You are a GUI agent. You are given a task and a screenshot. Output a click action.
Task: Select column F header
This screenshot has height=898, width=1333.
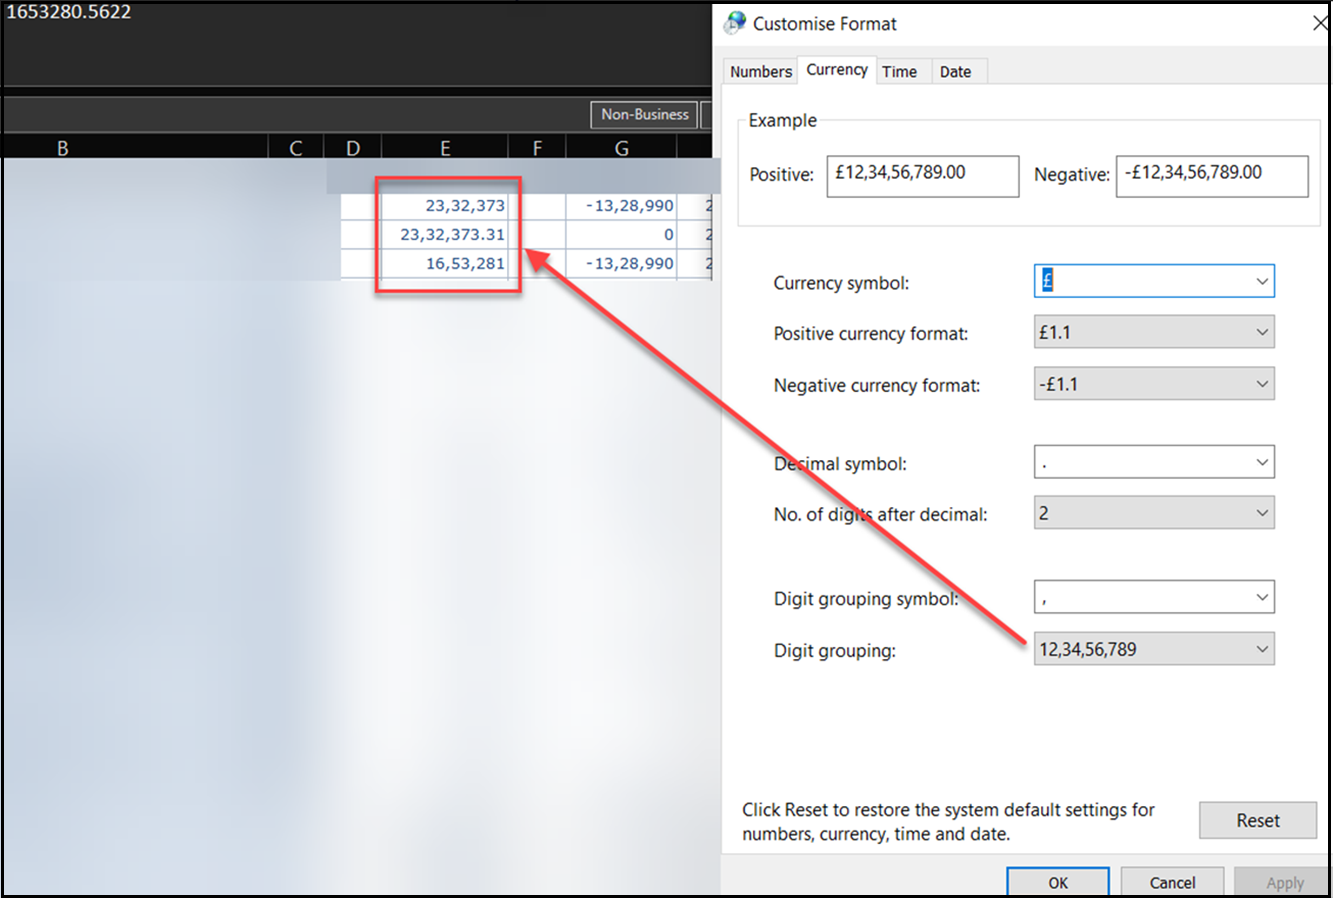pyautogui.click(x=537, y=148)
